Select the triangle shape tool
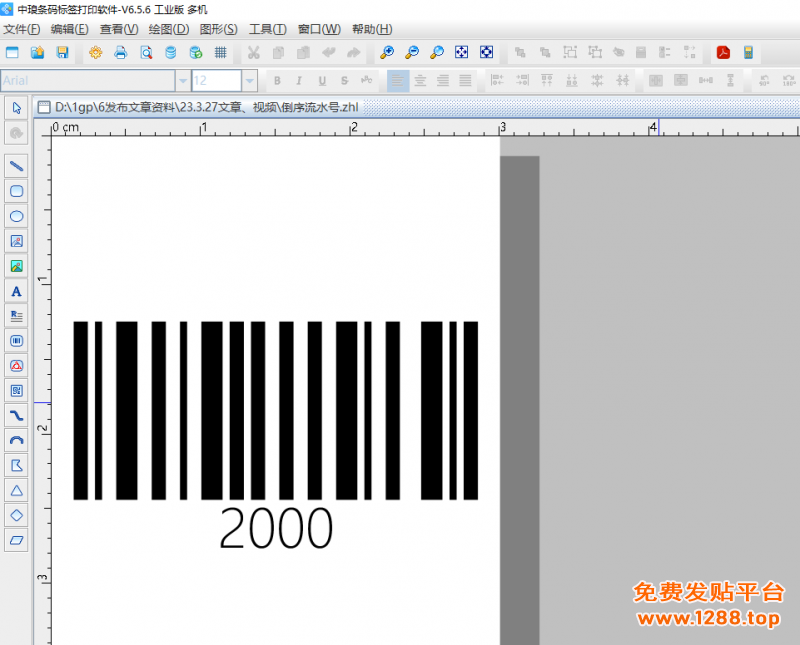800x645 pixels. [x=16, y=490]
